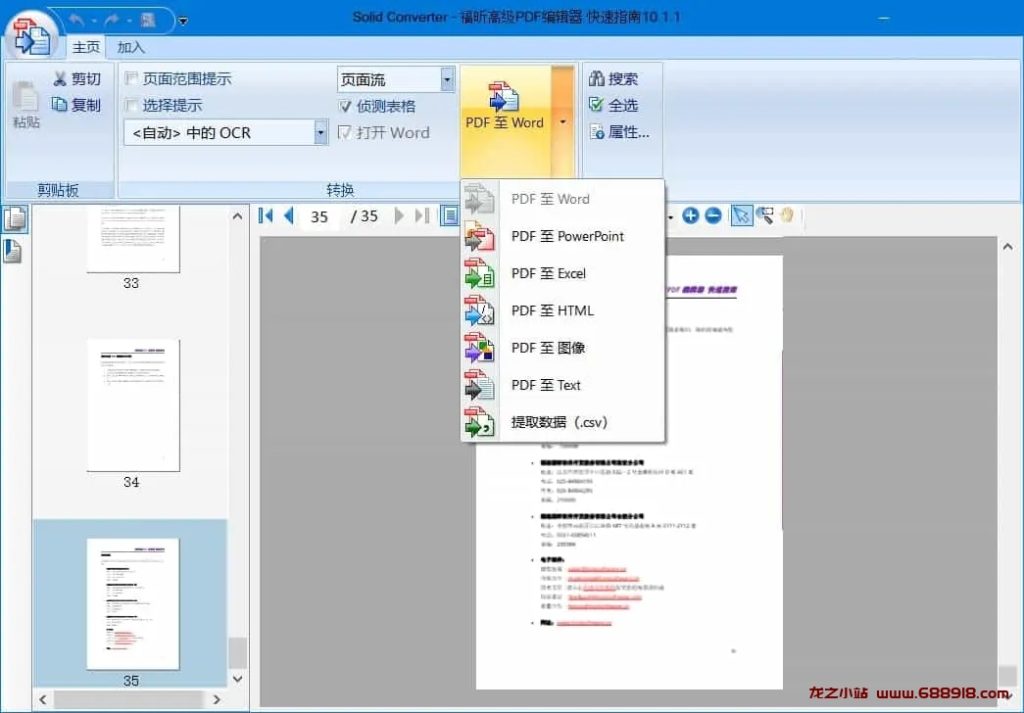Click the fit page view icon

pos(449,215)
